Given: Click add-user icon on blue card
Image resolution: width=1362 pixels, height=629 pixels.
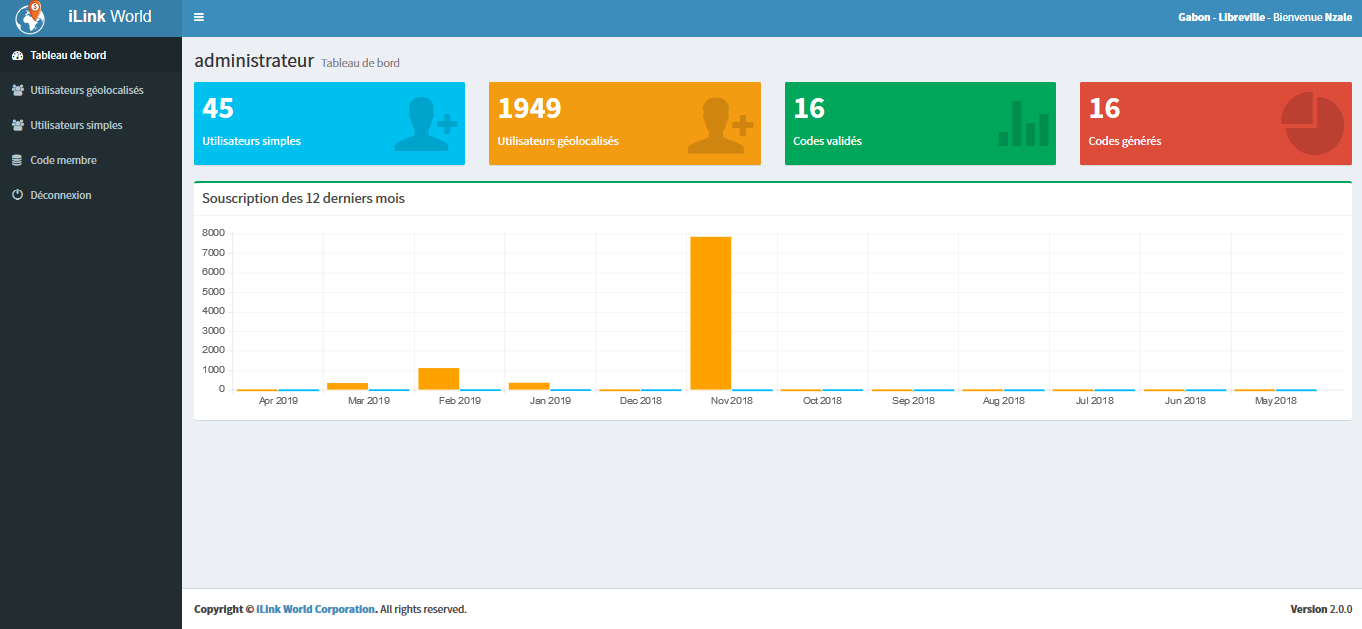Looking at the screenshot, I should pyautogui.click(x=425, y=124).
